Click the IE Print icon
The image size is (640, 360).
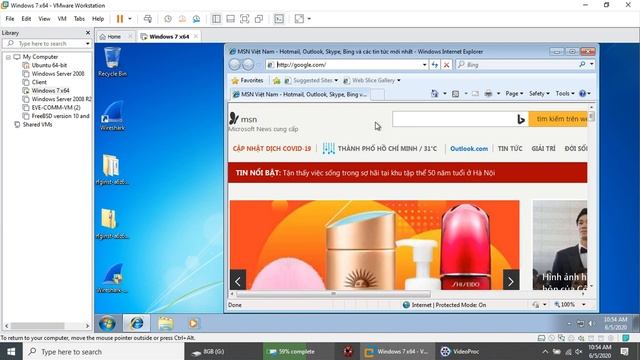click(488, 93)
